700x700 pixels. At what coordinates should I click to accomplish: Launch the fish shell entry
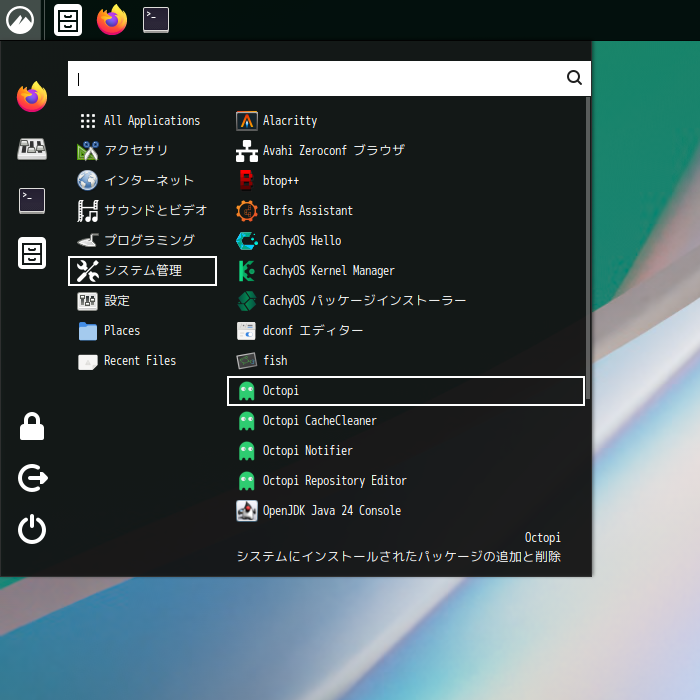(406, 360)
